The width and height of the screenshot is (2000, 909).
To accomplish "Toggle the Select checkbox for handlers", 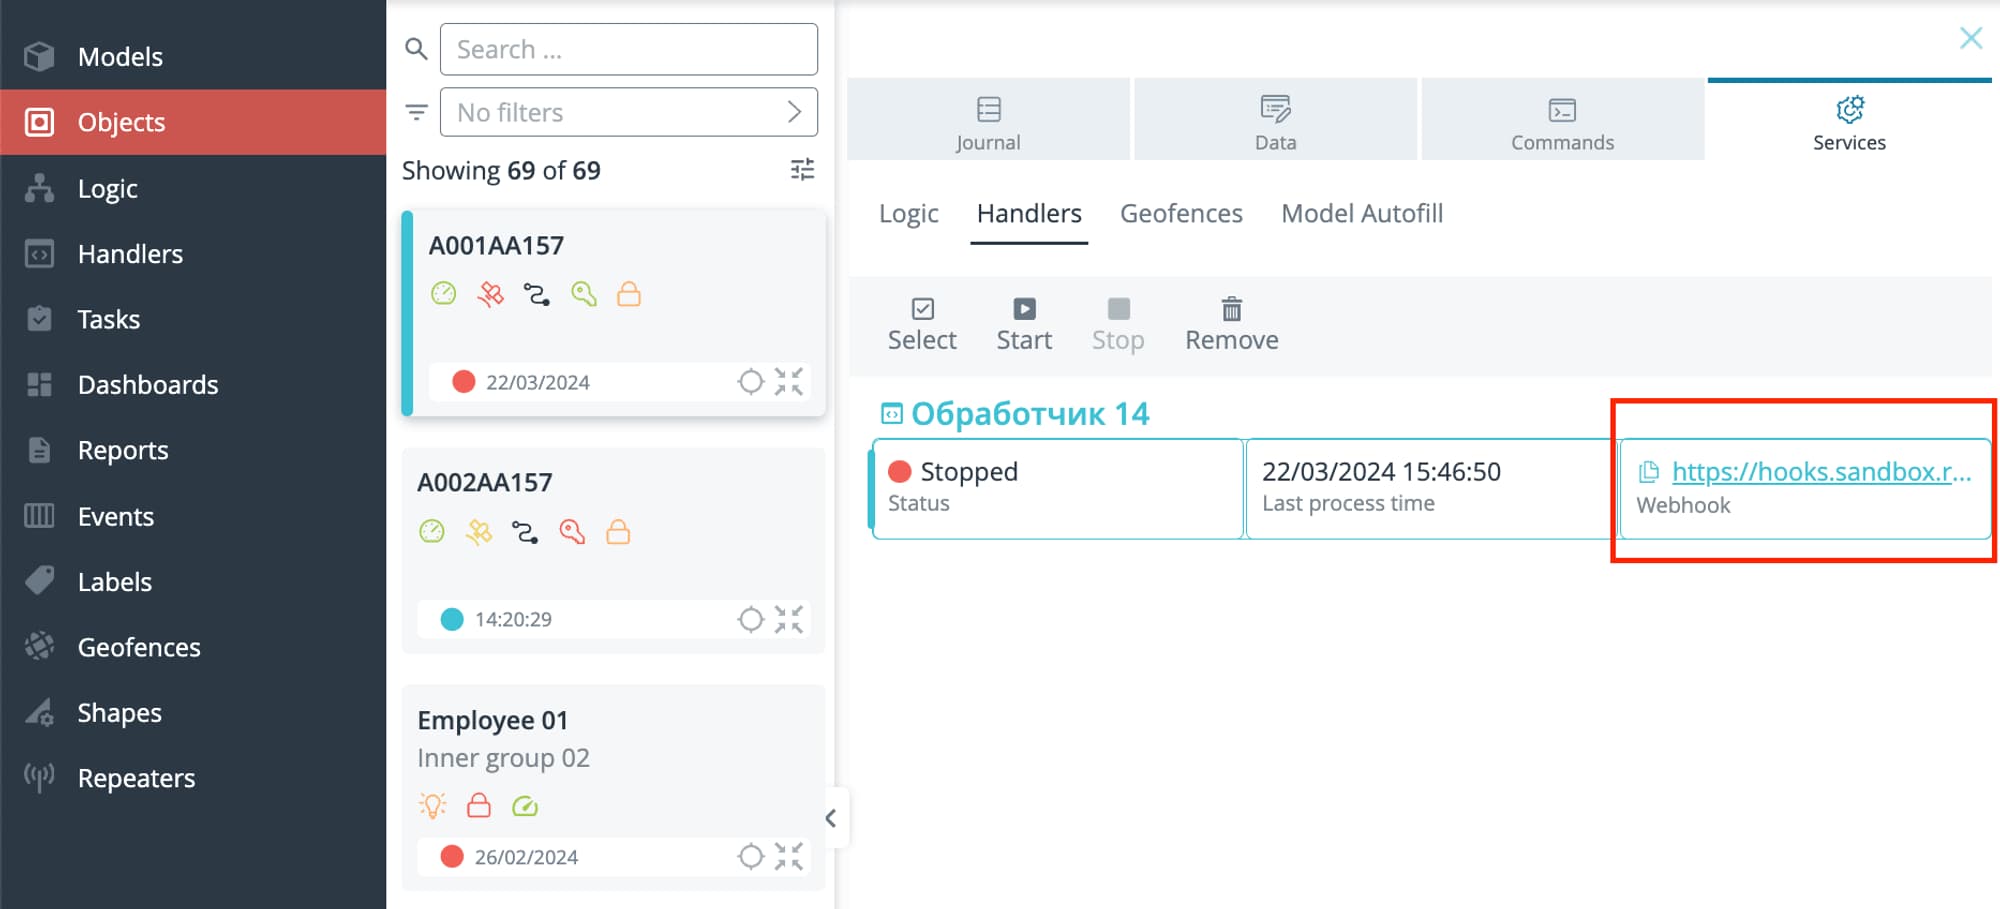I will (922, 325).
